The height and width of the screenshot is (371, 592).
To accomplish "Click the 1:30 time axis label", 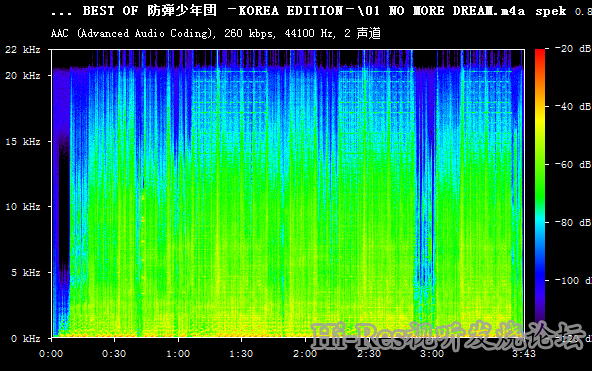I will click(241, 354).
